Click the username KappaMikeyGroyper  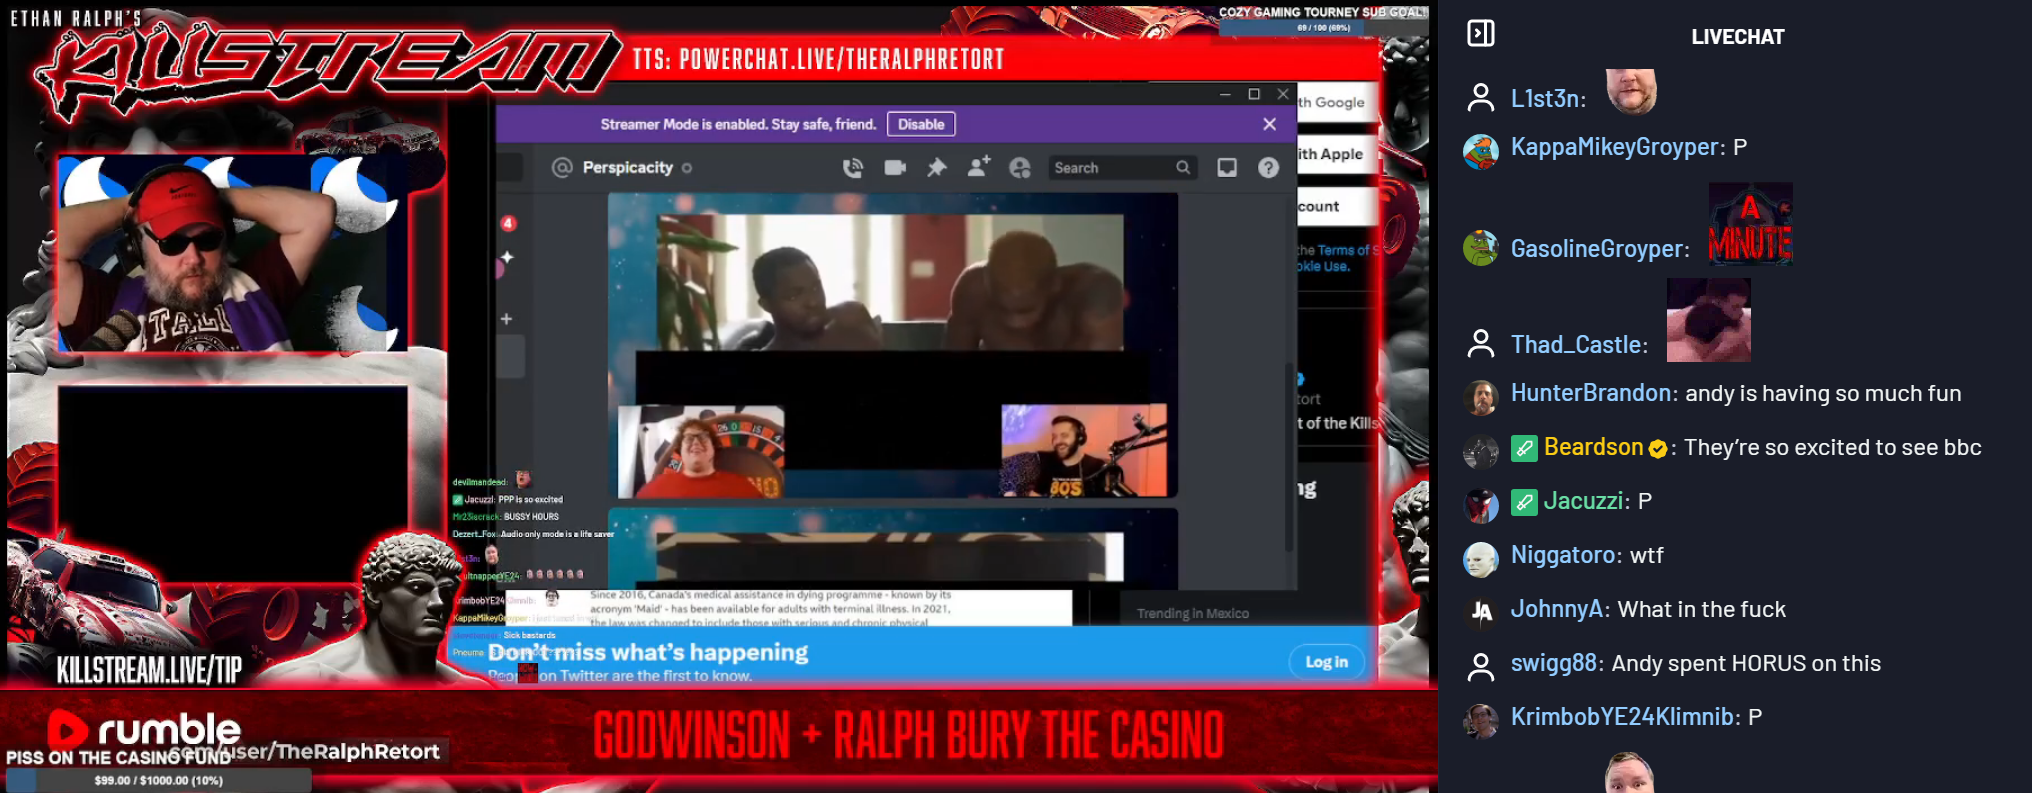click(x=1614, y=147)
